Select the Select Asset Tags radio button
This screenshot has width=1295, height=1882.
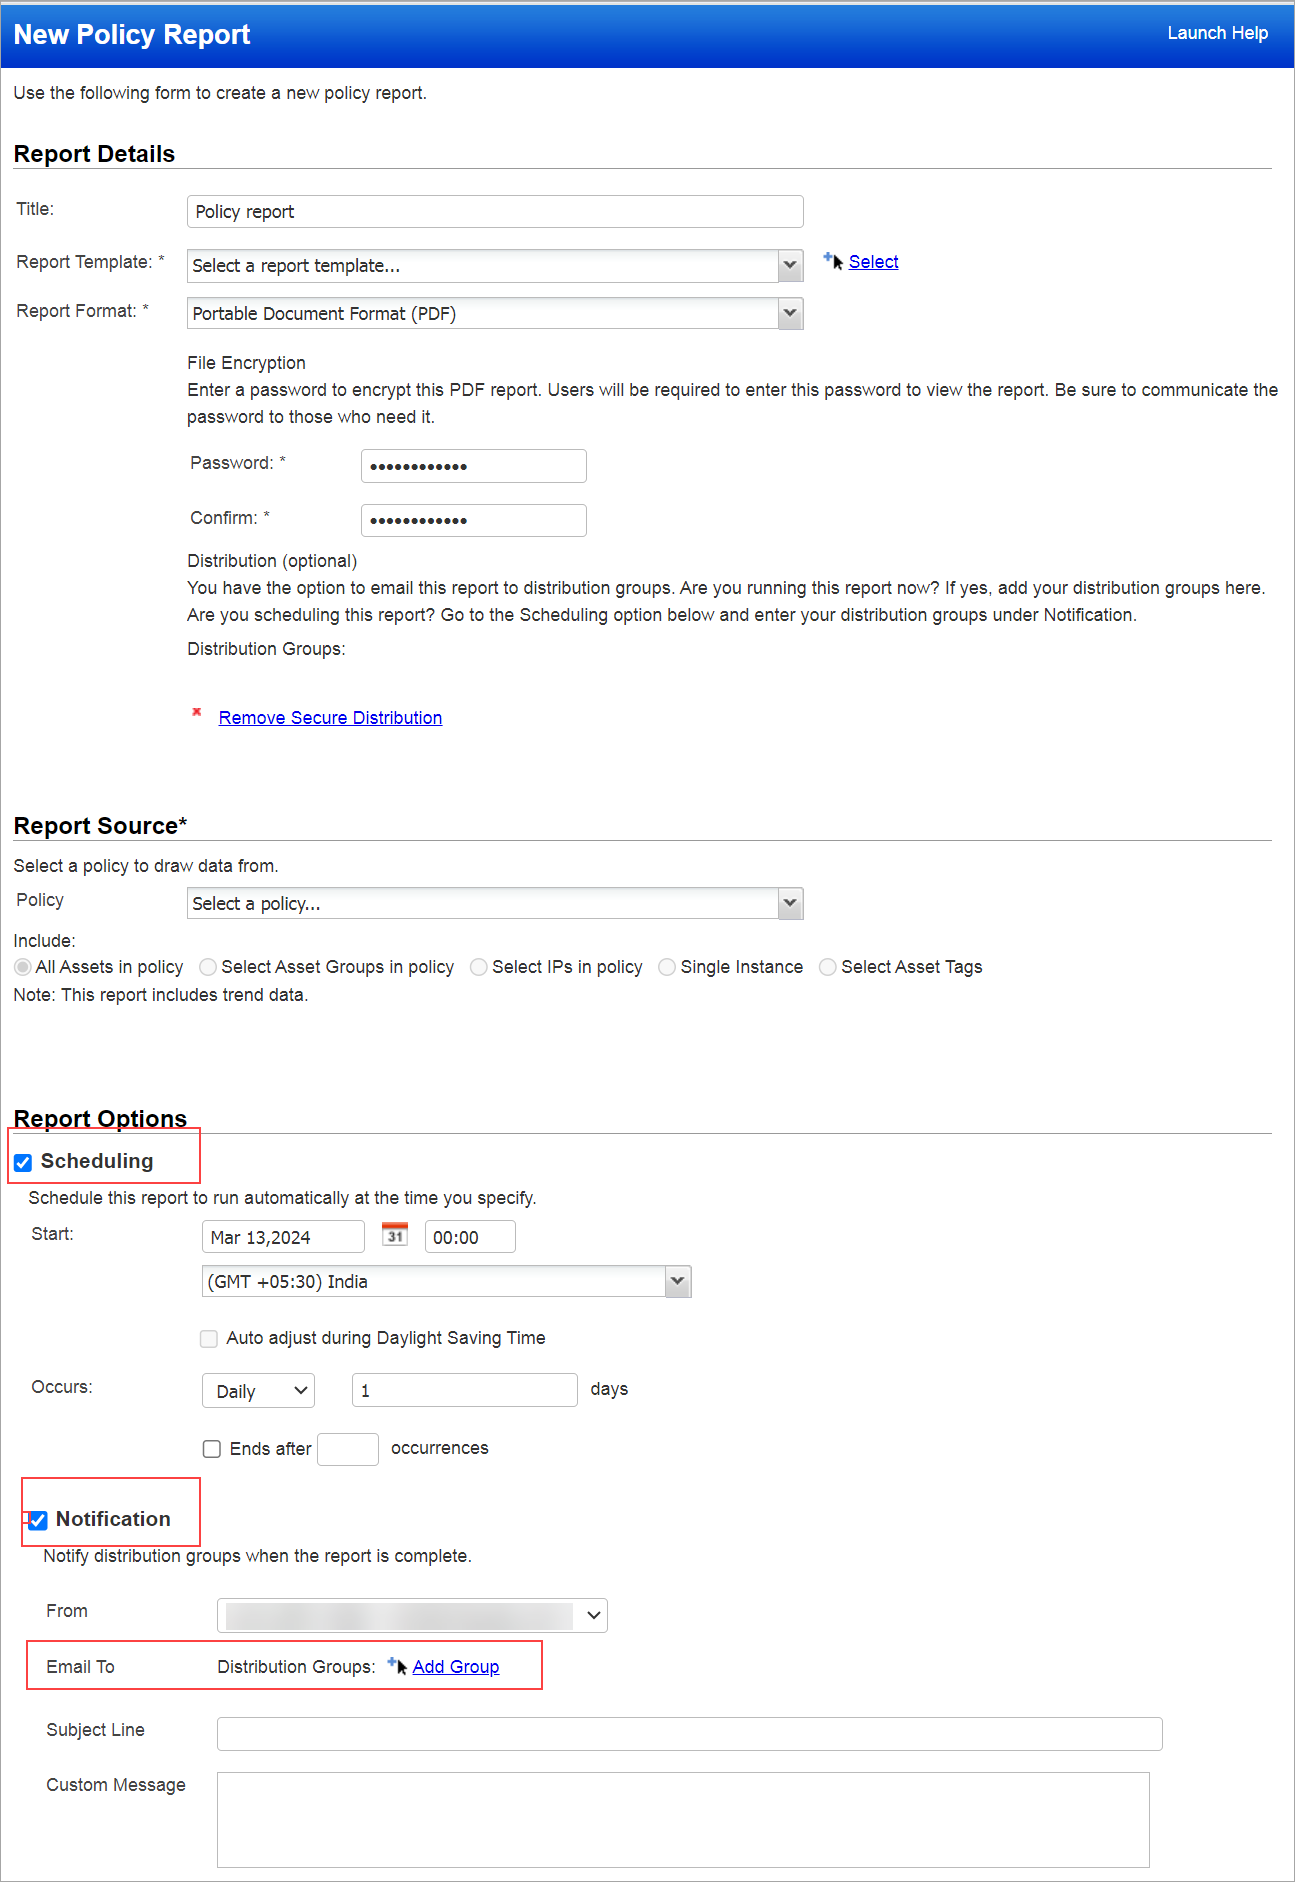827,966
